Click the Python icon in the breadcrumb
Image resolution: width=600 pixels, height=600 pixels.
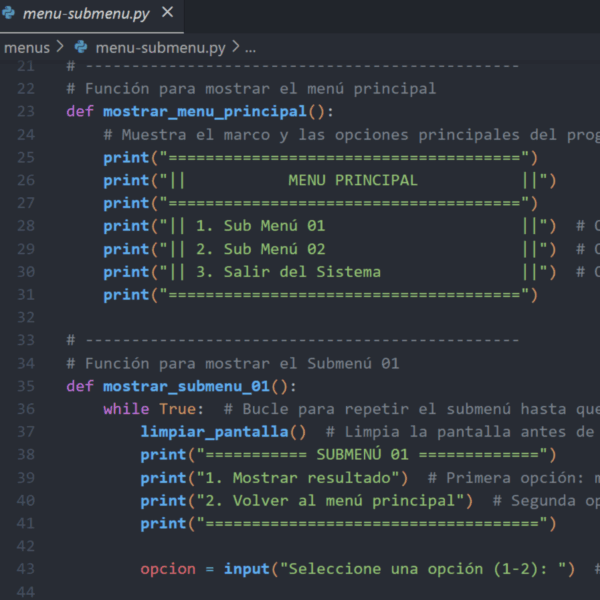click(81, 47)
